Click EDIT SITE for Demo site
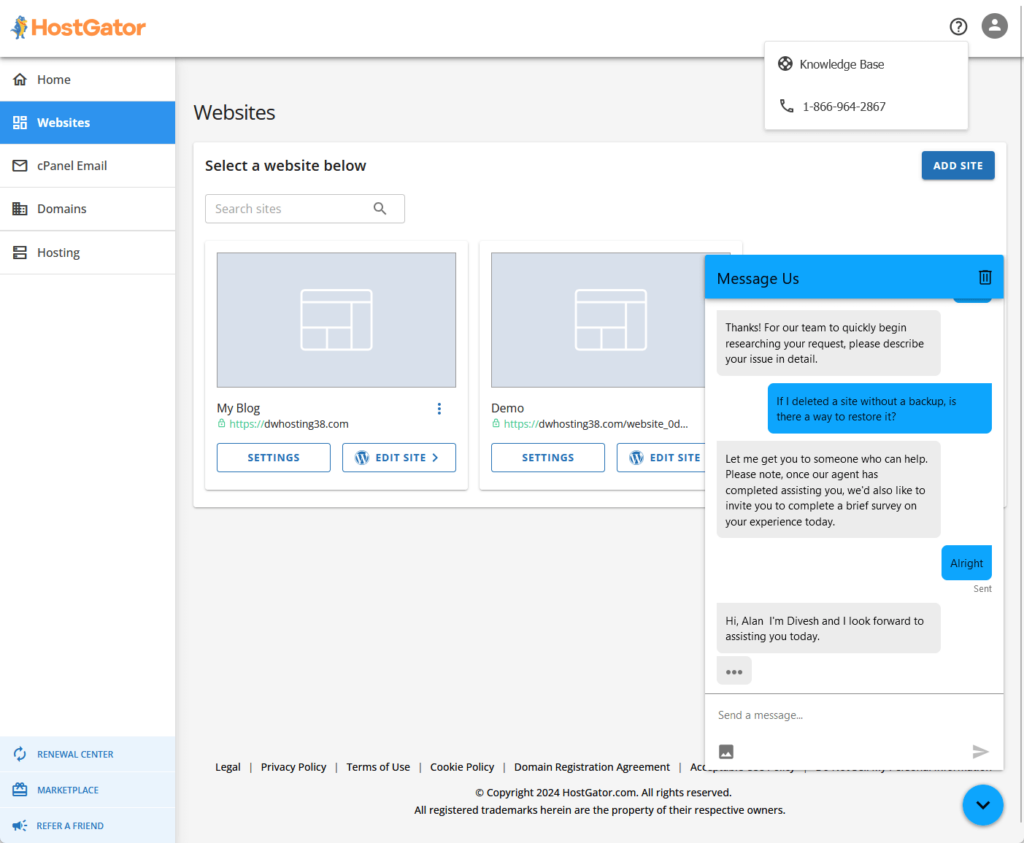This screenshot has width=1024, height=843. coord(661,458)
